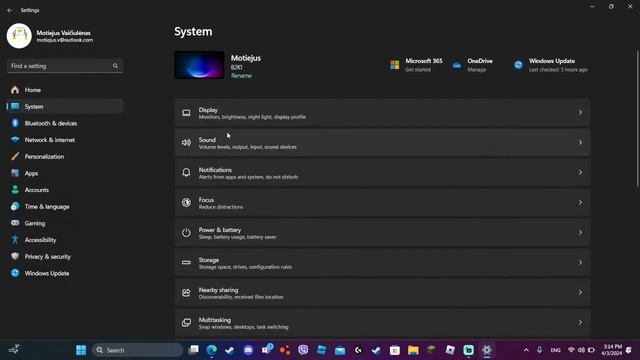This screenshot has height=360, width=640.
Task: Open Microsoft Edge from taskbar
Action: point(211,350)
